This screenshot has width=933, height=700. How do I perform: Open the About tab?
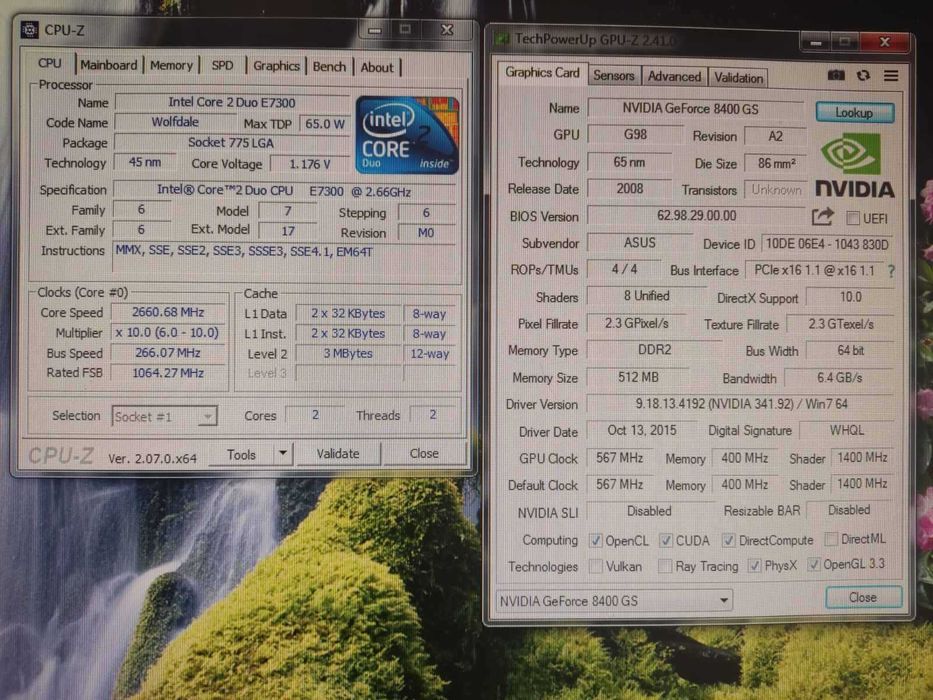[377, 67]
